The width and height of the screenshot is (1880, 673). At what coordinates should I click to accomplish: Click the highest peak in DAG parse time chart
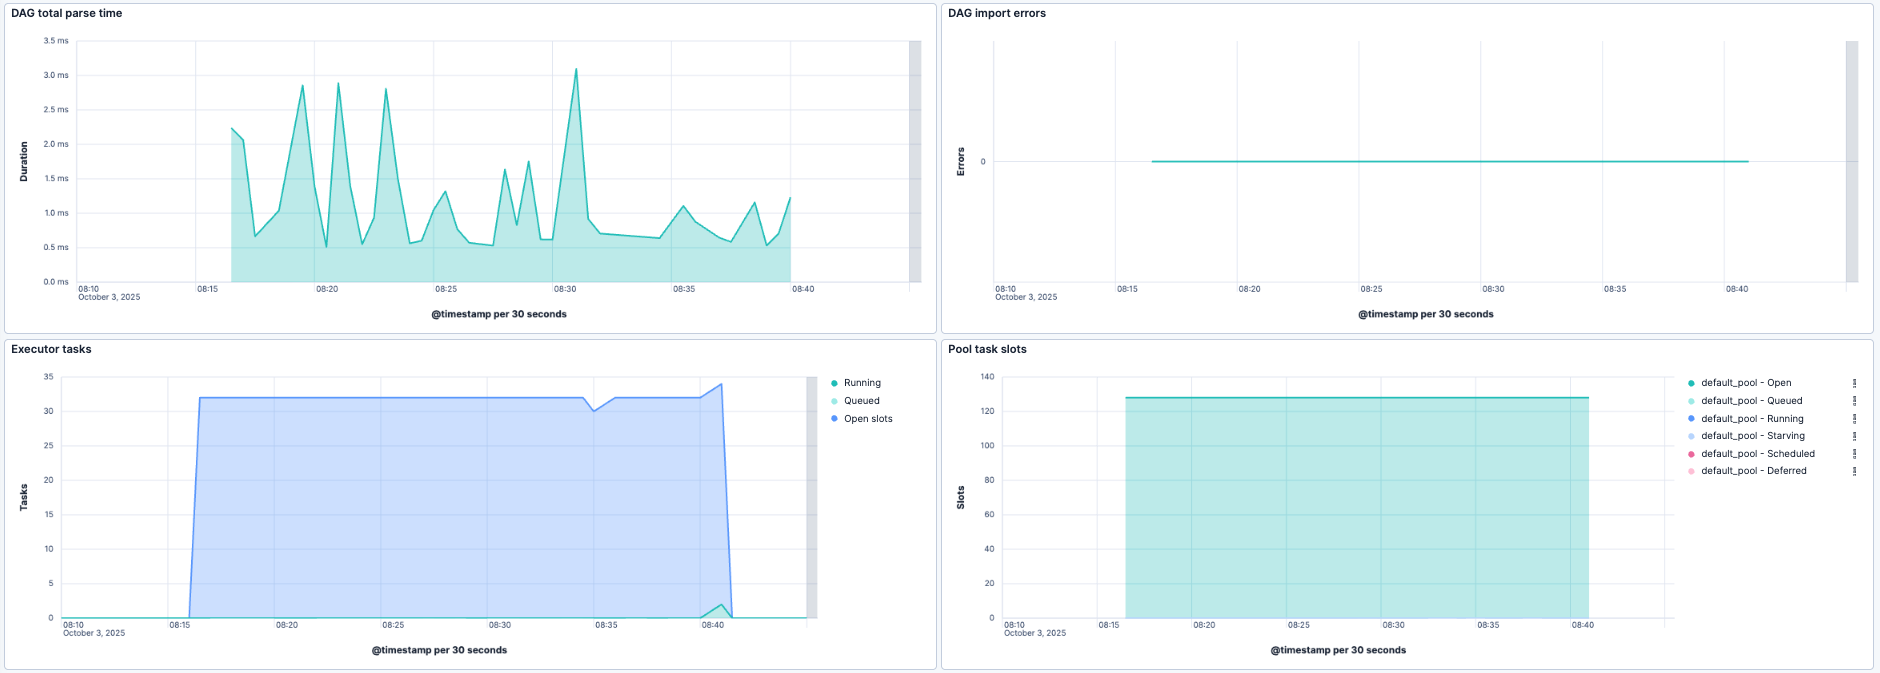pos(576,70)
